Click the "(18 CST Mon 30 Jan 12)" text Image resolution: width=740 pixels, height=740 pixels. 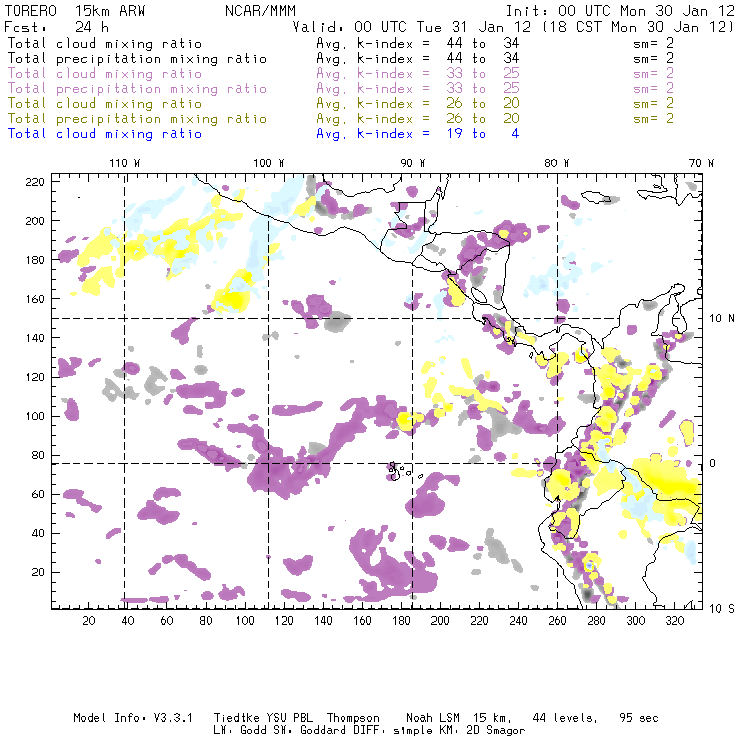point(638,27)
